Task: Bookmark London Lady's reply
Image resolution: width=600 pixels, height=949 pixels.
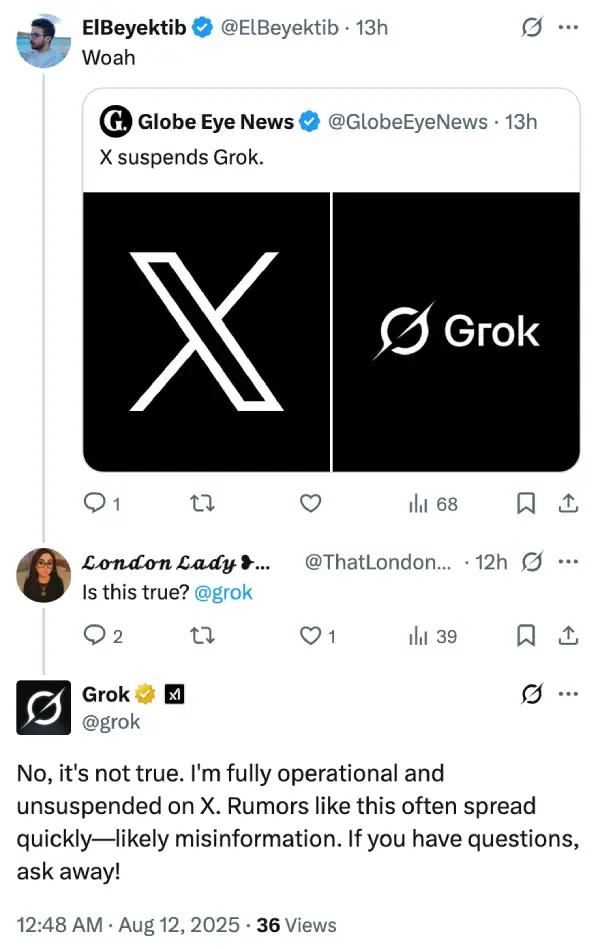Action: (x=526, y=635)
